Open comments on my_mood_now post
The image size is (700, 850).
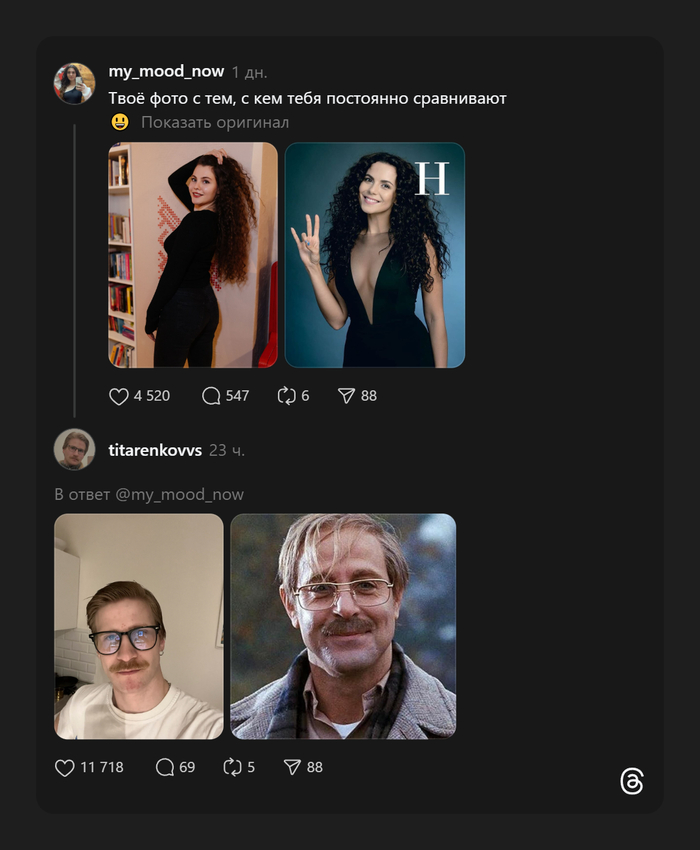pyautogui.click(x=211, y=396)
